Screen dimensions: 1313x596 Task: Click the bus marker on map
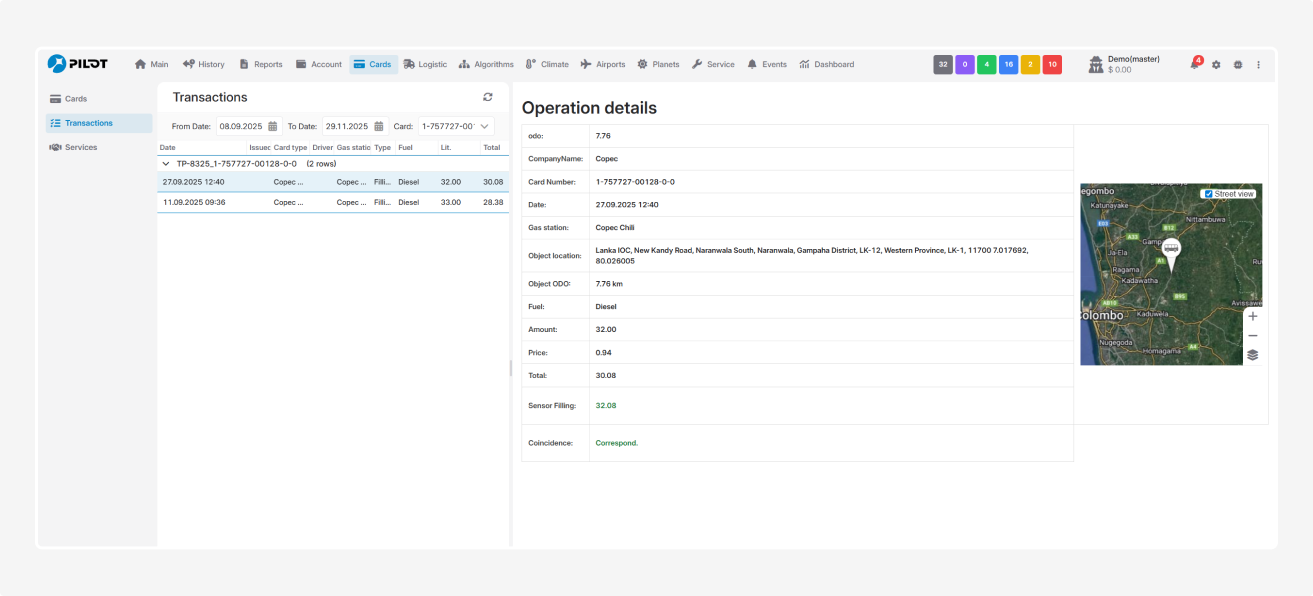pos(1171,250)
